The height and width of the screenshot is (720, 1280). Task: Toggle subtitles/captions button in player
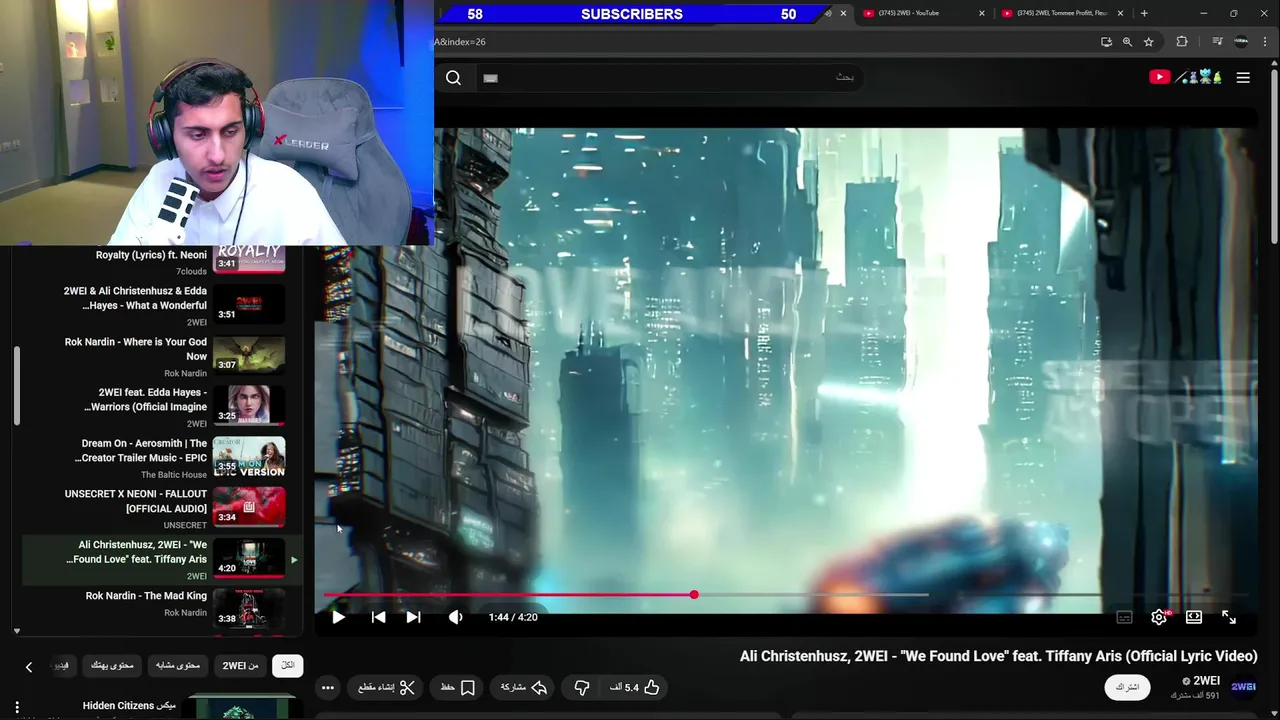[1124, 617]
